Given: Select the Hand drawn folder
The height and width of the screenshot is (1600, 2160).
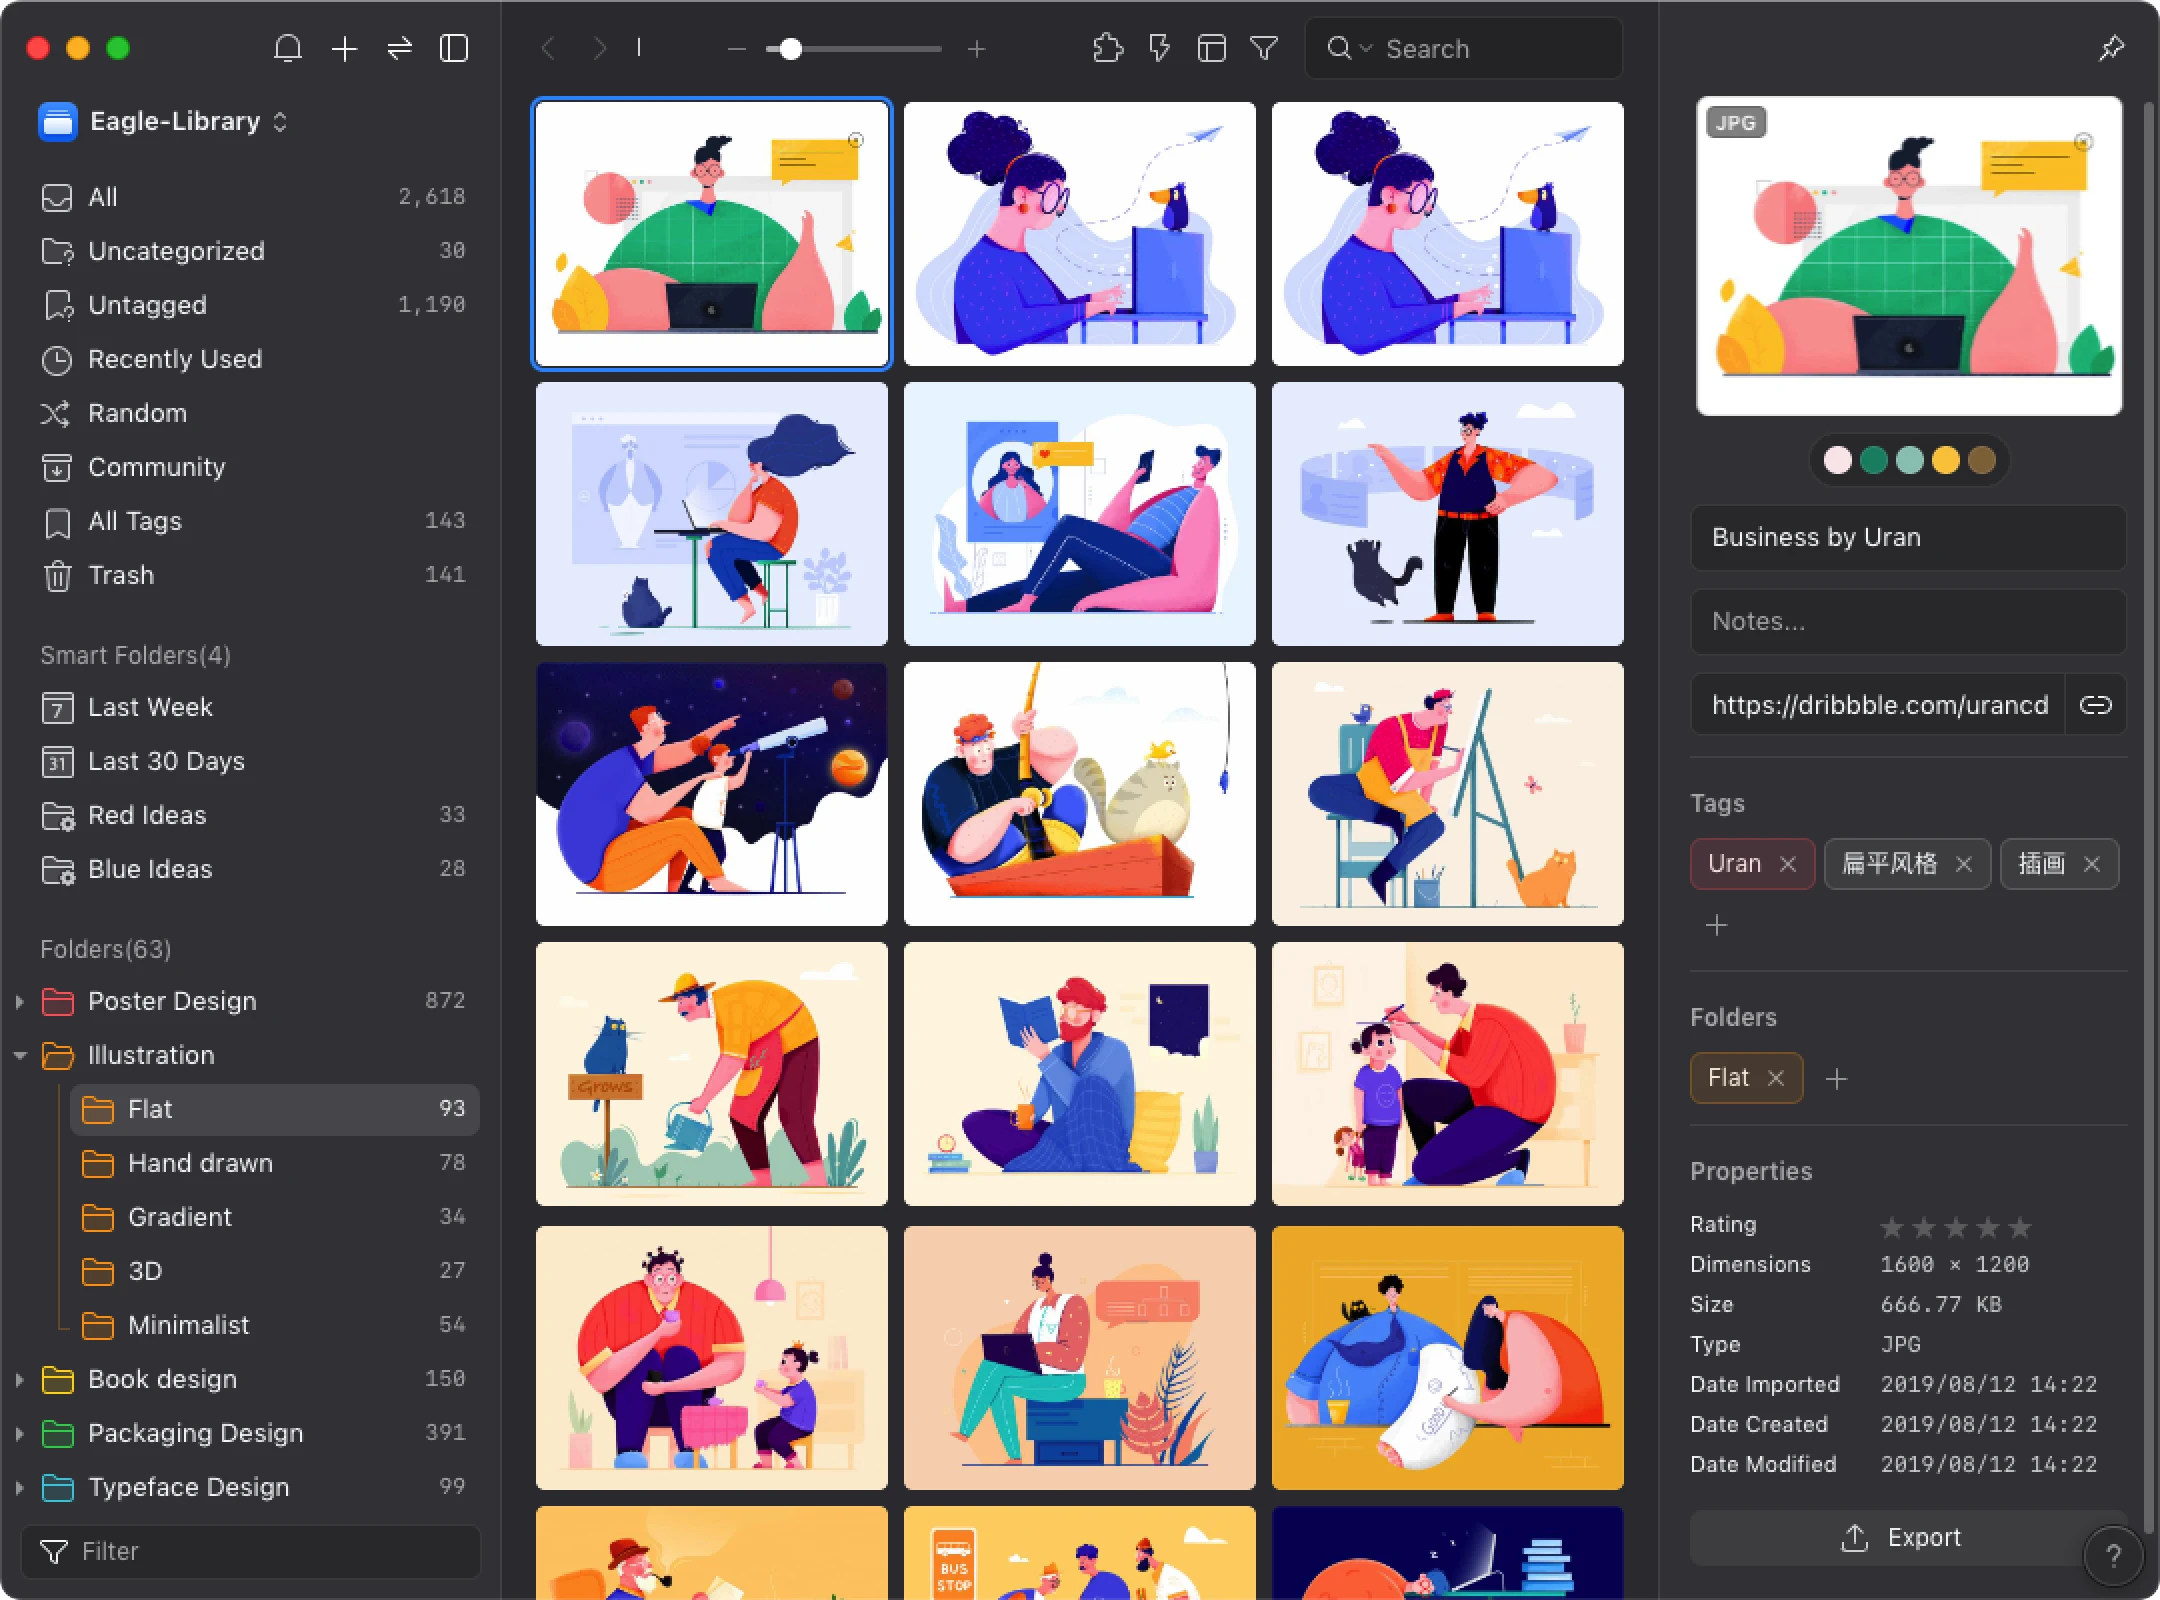Looking at the screenshot, I should (x=274, y=1163).
